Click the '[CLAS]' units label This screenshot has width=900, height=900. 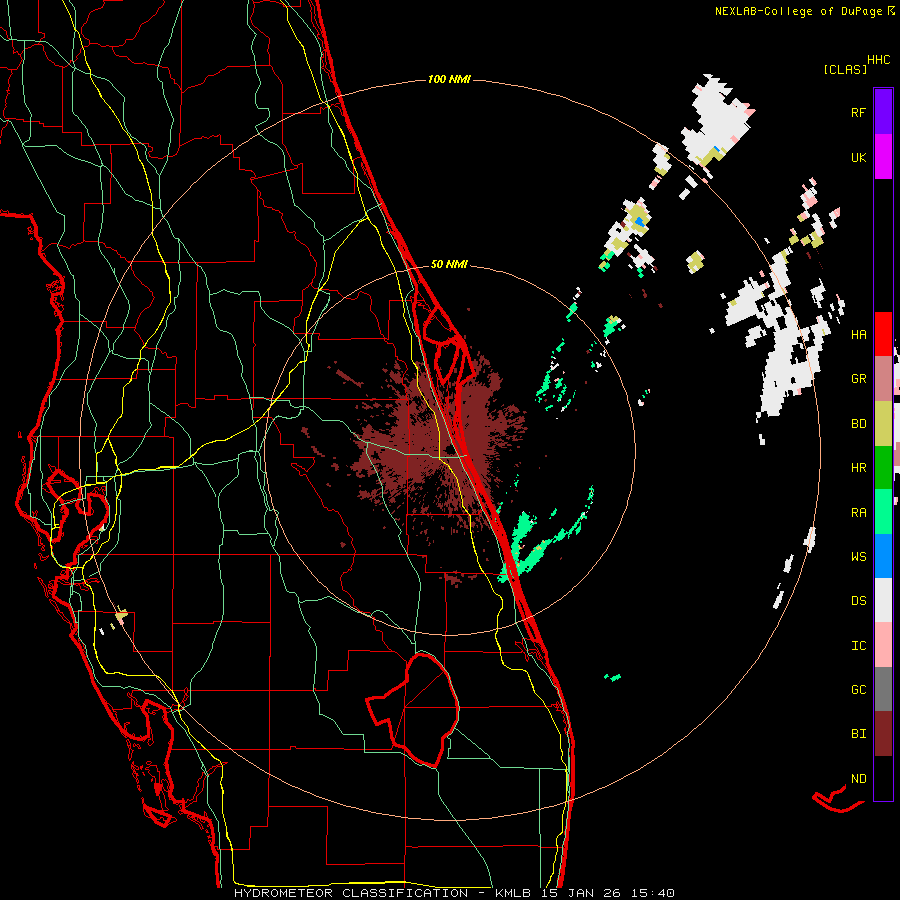[x=845, y=69]
